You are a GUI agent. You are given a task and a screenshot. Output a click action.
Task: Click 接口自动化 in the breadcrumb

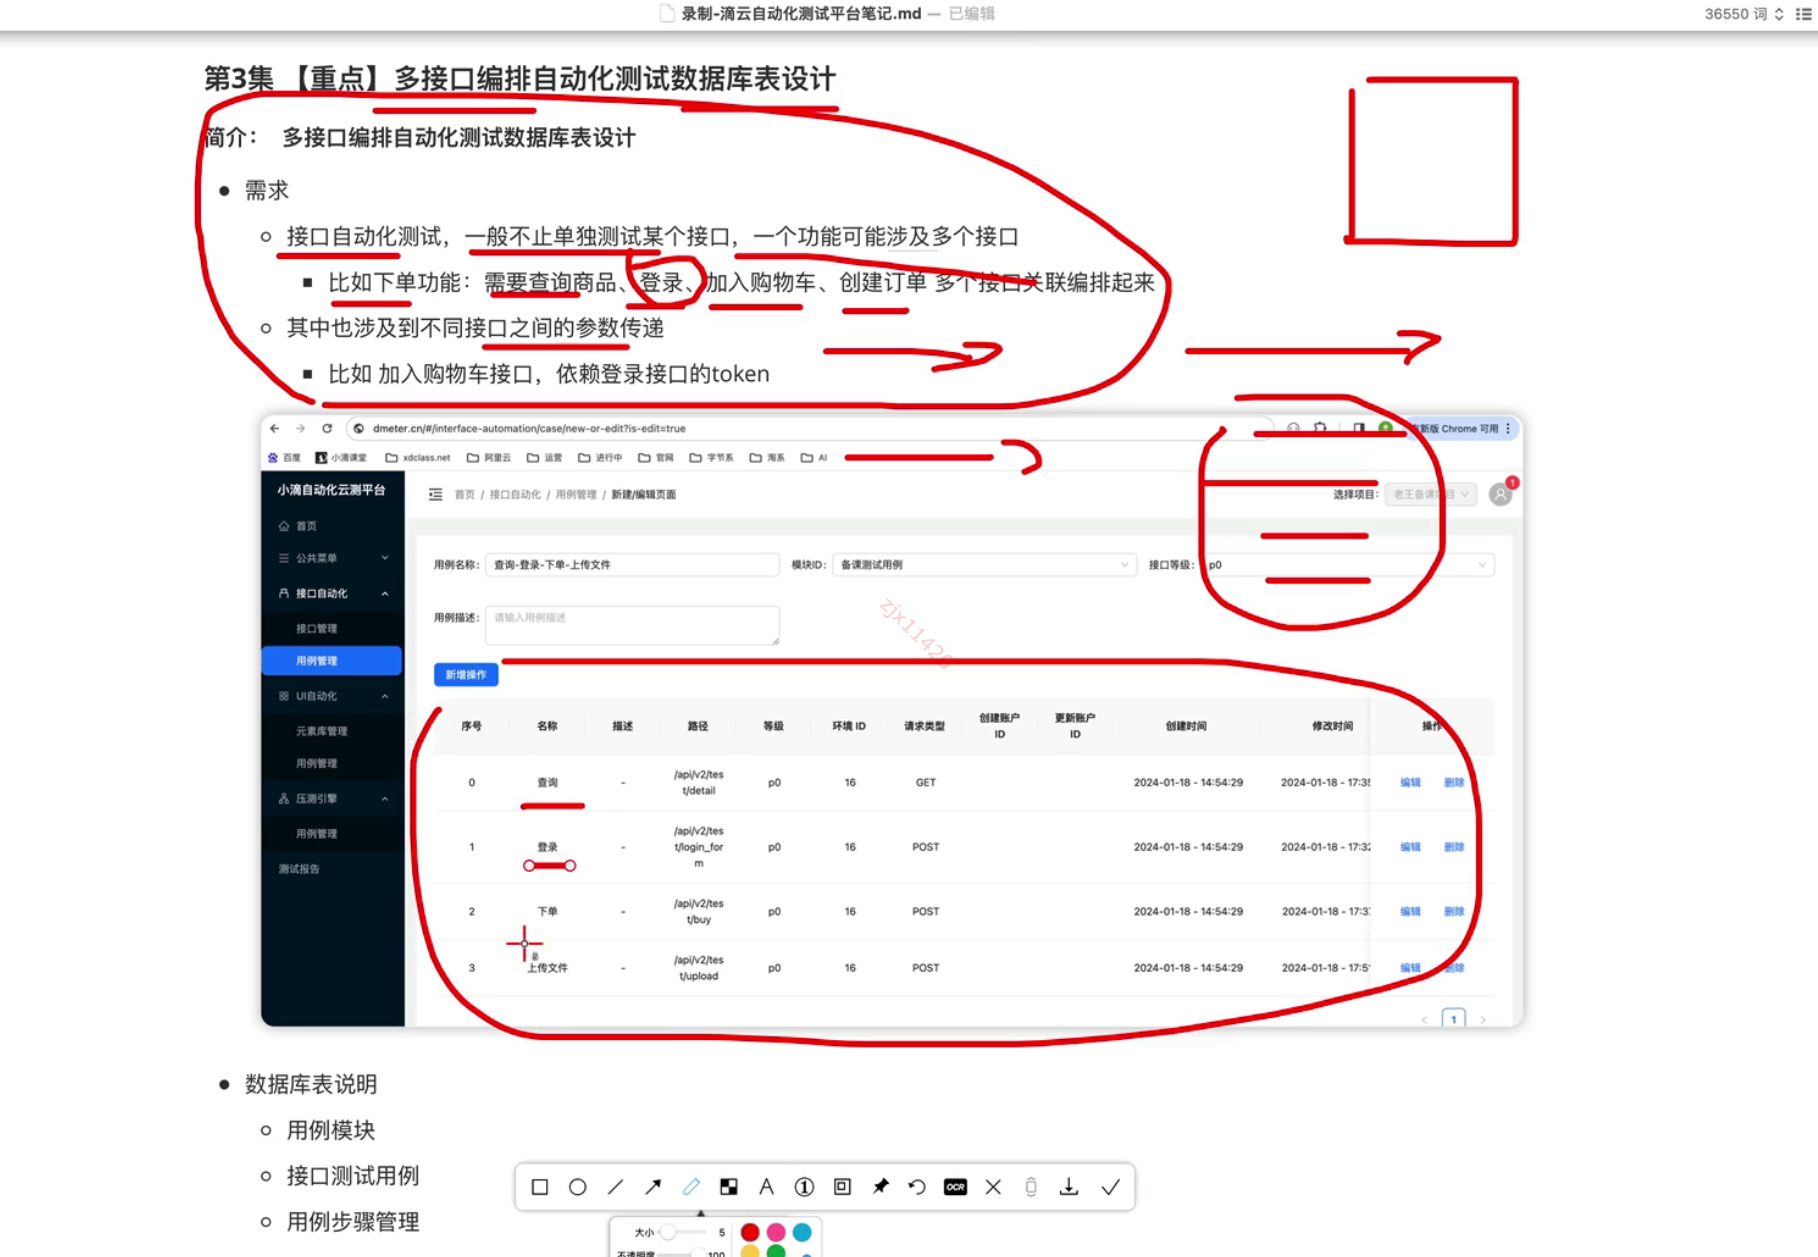click(515, 494)
